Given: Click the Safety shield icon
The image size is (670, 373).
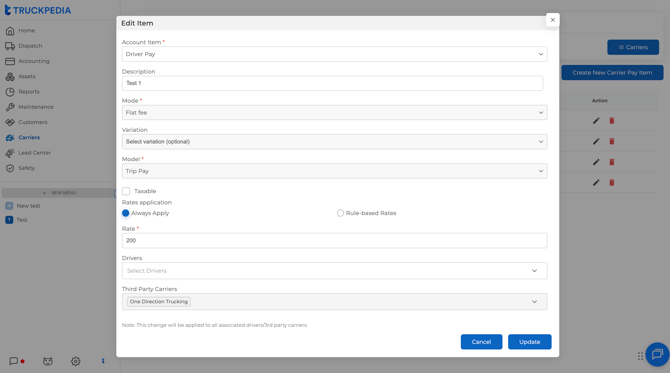Looking at the screenshot, I should pos(10,168).
